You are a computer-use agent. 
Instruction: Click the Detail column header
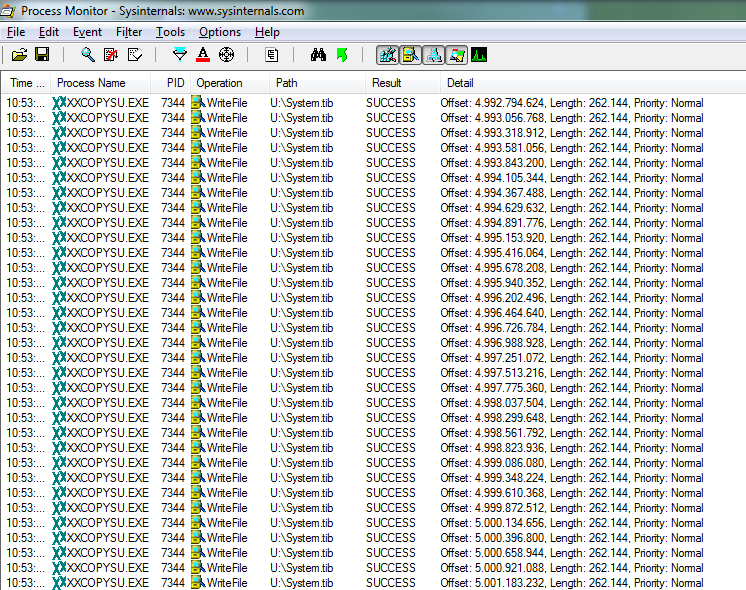[x=593, y=83]
